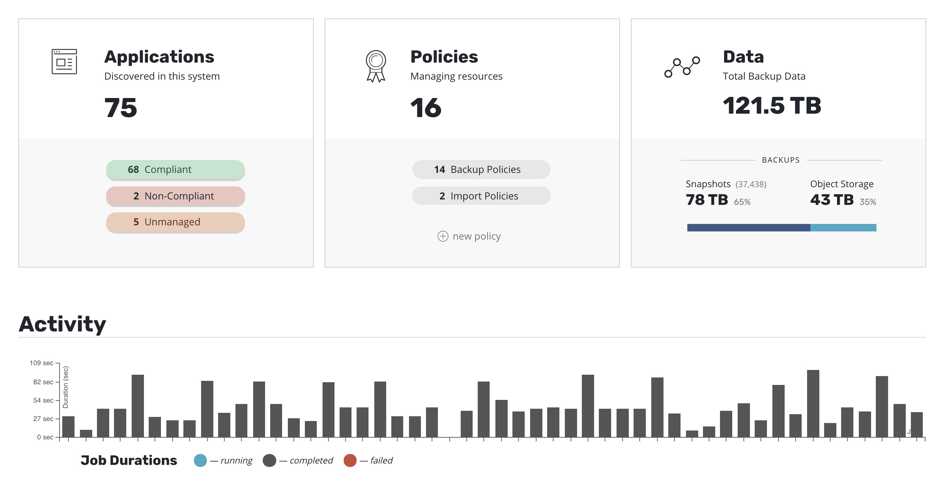The height and width of the screenshot is (486, 950).
Task: Click the Data line-graph icon
Action: coord(682,67)
